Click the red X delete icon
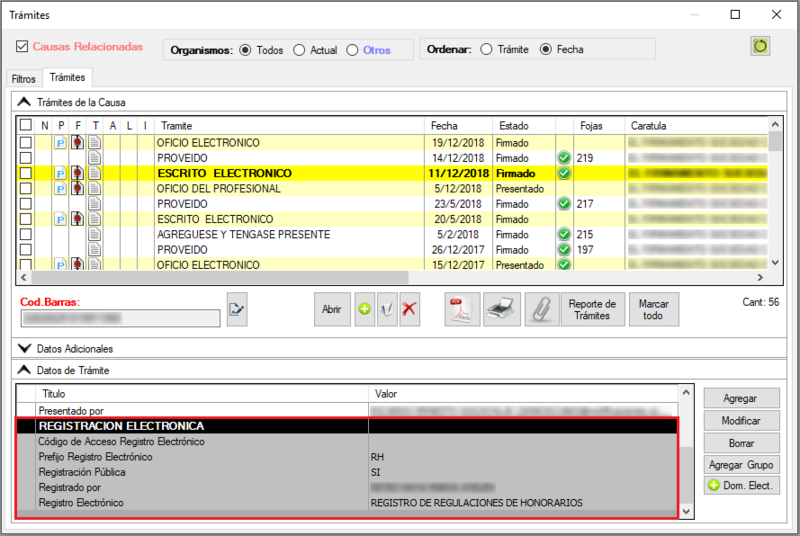Screen dimensions: 800x536 click(410, 309)
